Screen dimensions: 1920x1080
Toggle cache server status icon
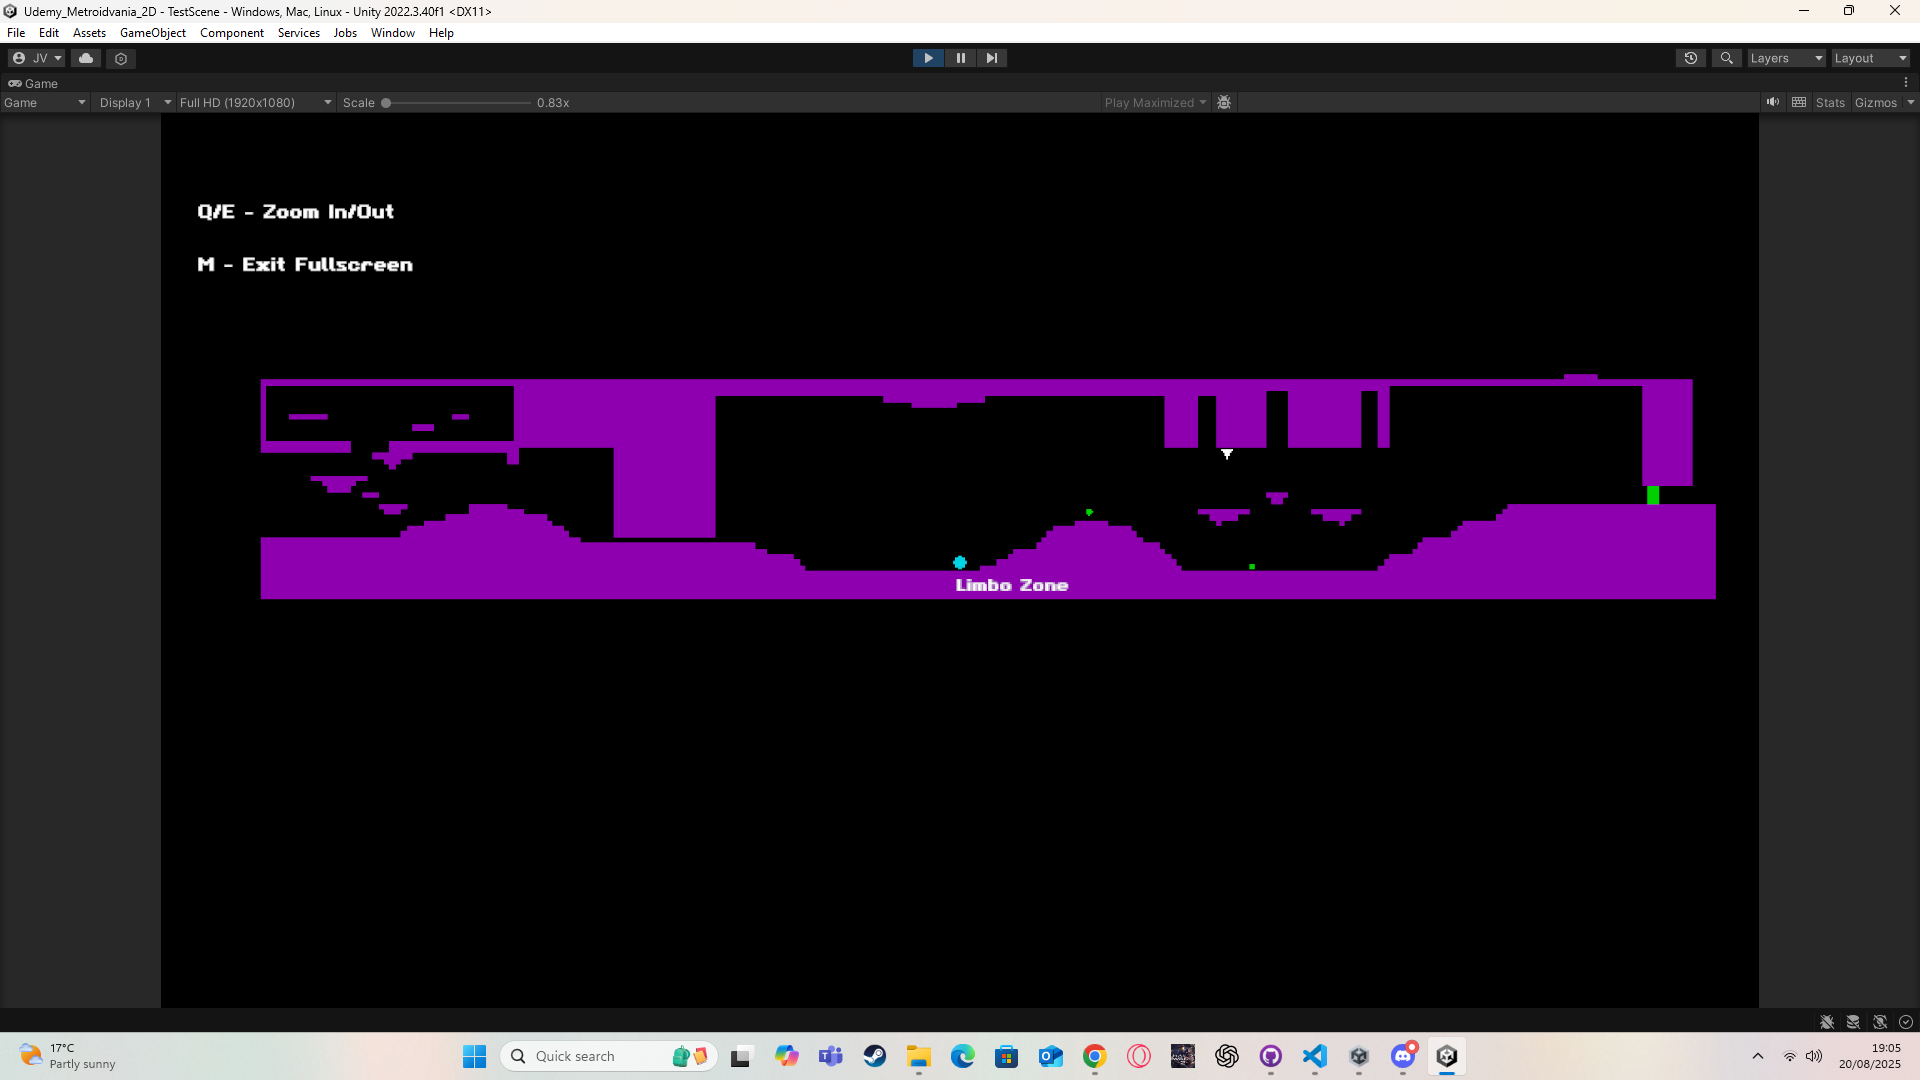click(1853, 1022)
